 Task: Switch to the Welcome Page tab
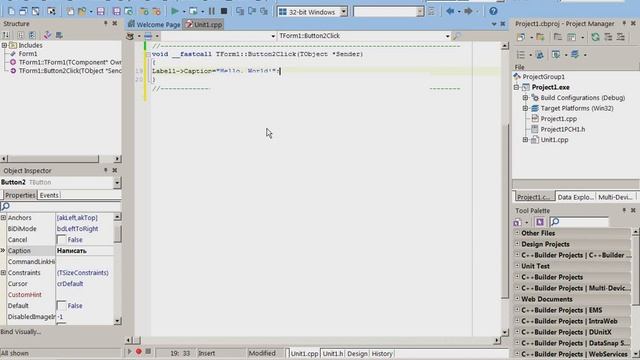tap(154, 24)
